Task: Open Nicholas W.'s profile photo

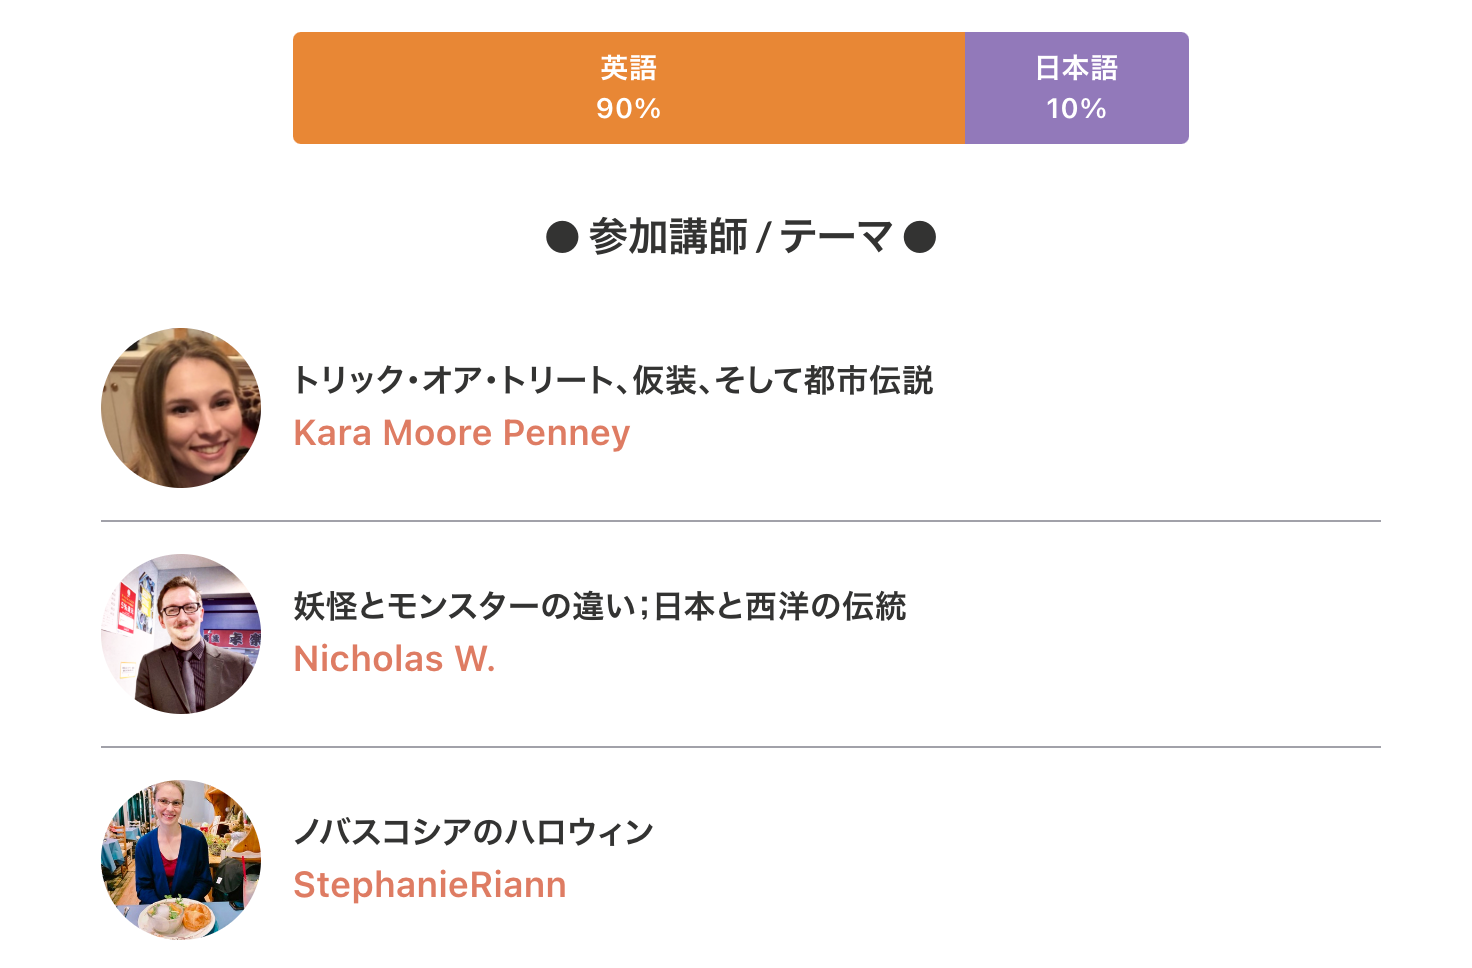Action: [181, 634]
